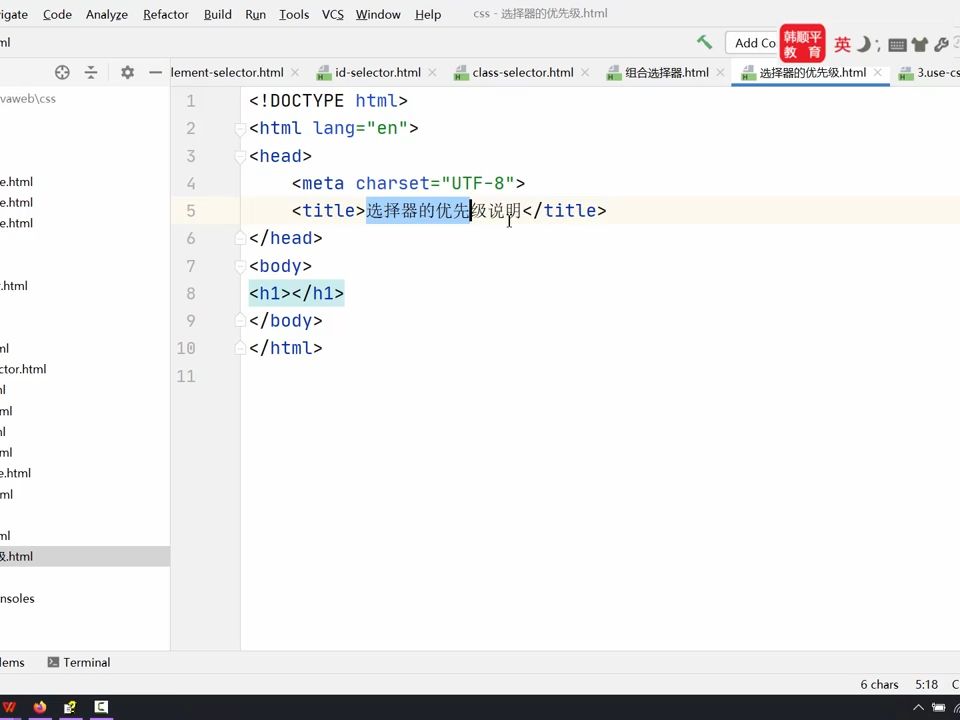Select the locate-opened-file target icon in Project panel
Image resolution: width=960 pixels, height=720 pixels.
click(x=62, y=72)
